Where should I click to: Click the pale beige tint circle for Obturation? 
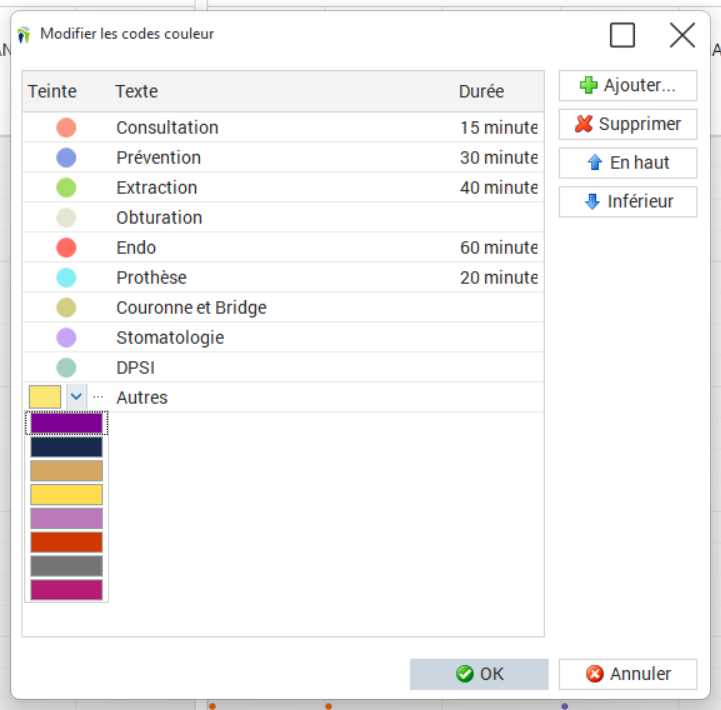[66, 218]
